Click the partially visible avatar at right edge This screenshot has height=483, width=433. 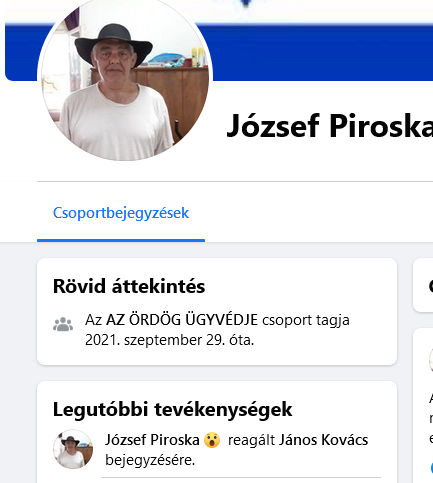(431, 360)
